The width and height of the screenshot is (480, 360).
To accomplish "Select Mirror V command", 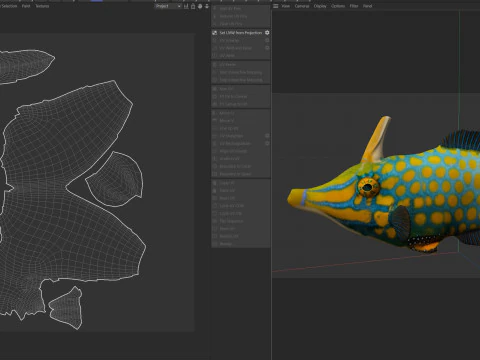I will pos(241,121).
